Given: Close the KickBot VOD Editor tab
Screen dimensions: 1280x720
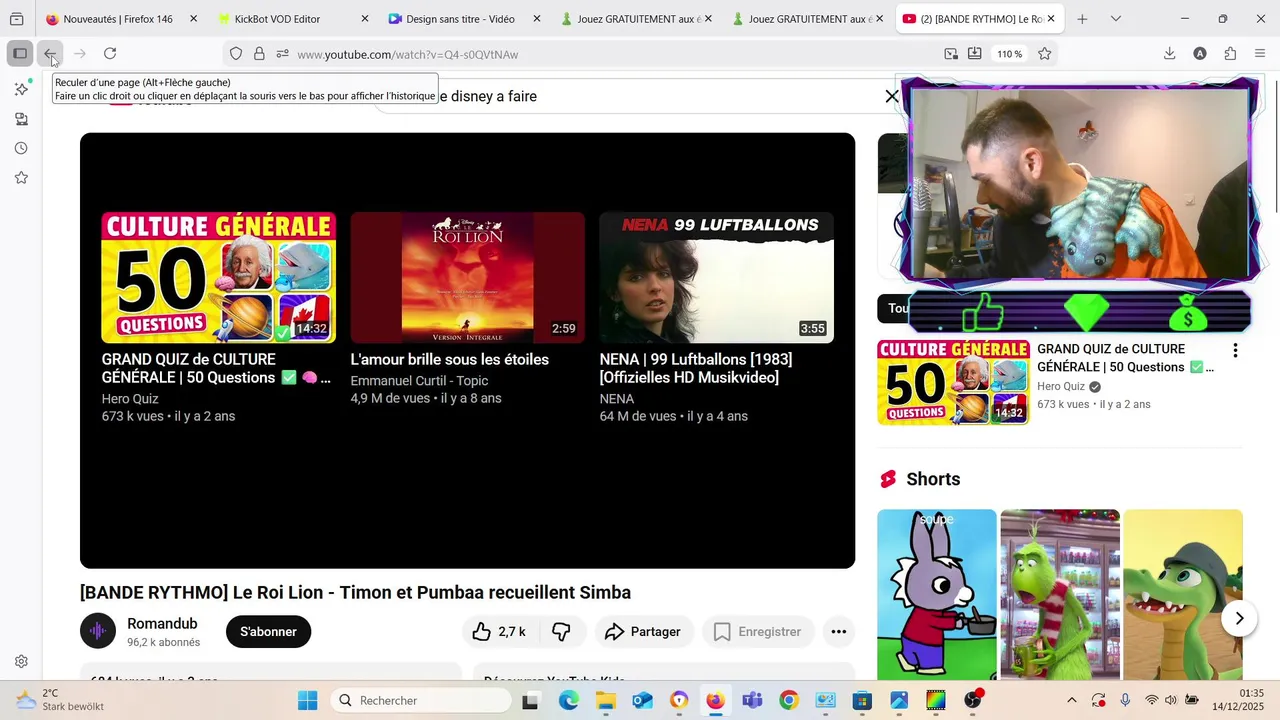Looking at the screenshot, I should click(365, 19).
